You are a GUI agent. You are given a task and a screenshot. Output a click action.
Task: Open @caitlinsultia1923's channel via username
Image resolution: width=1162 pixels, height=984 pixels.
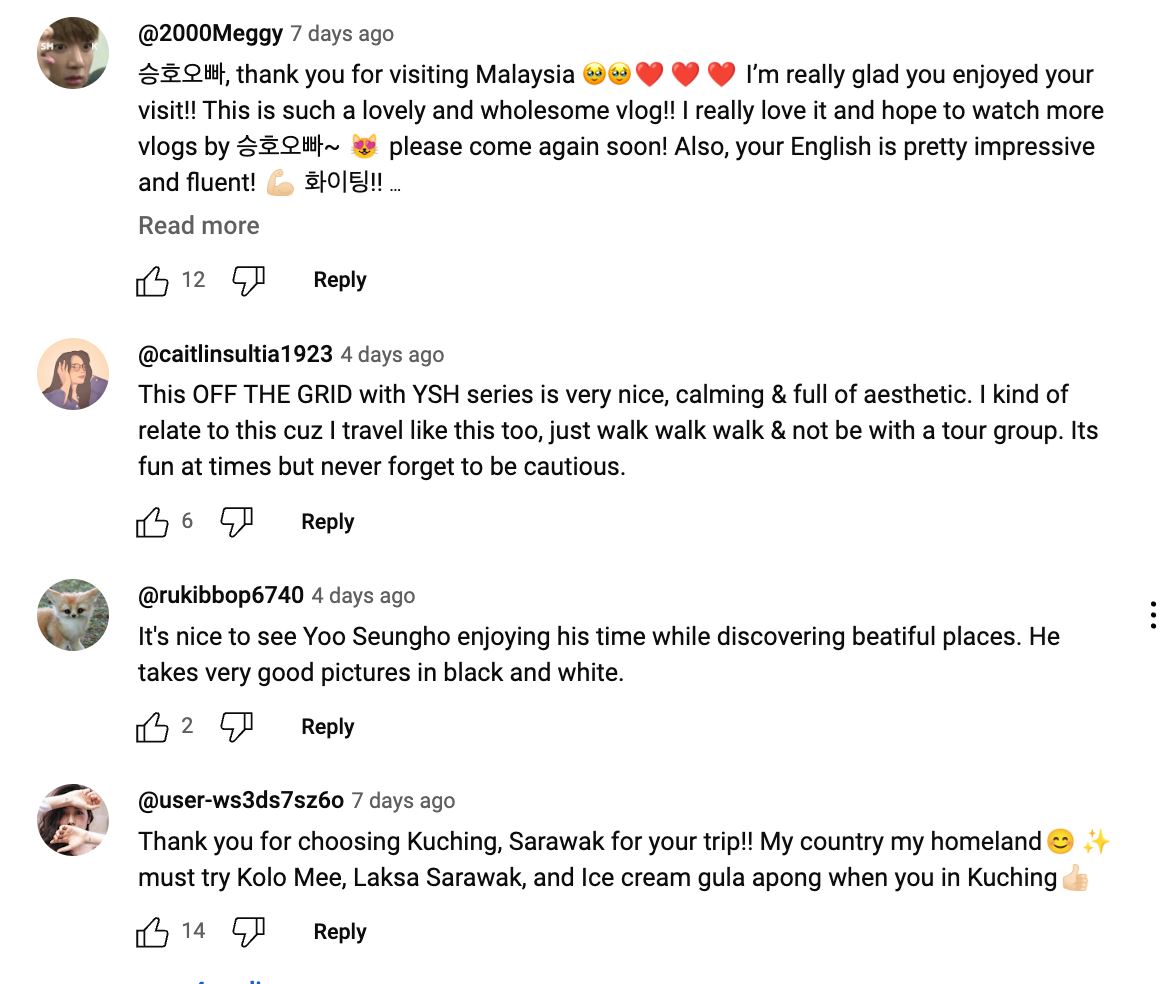[x=236, y=354]
